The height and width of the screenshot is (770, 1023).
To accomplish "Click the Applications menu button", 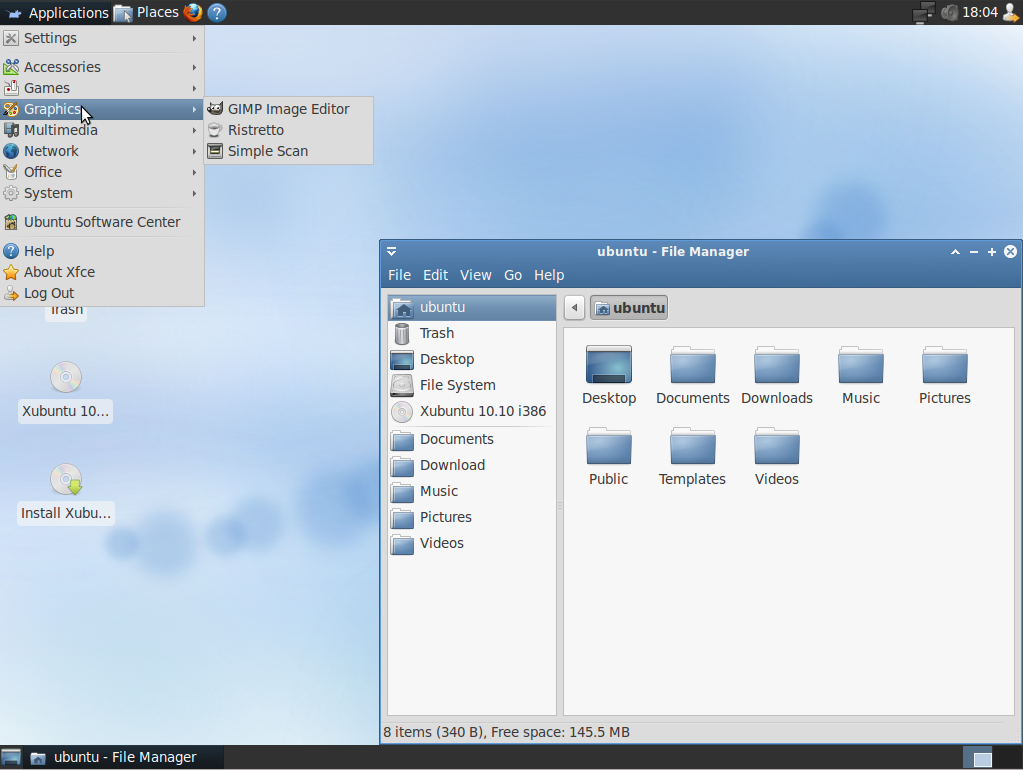I will (x=57, y=12).
